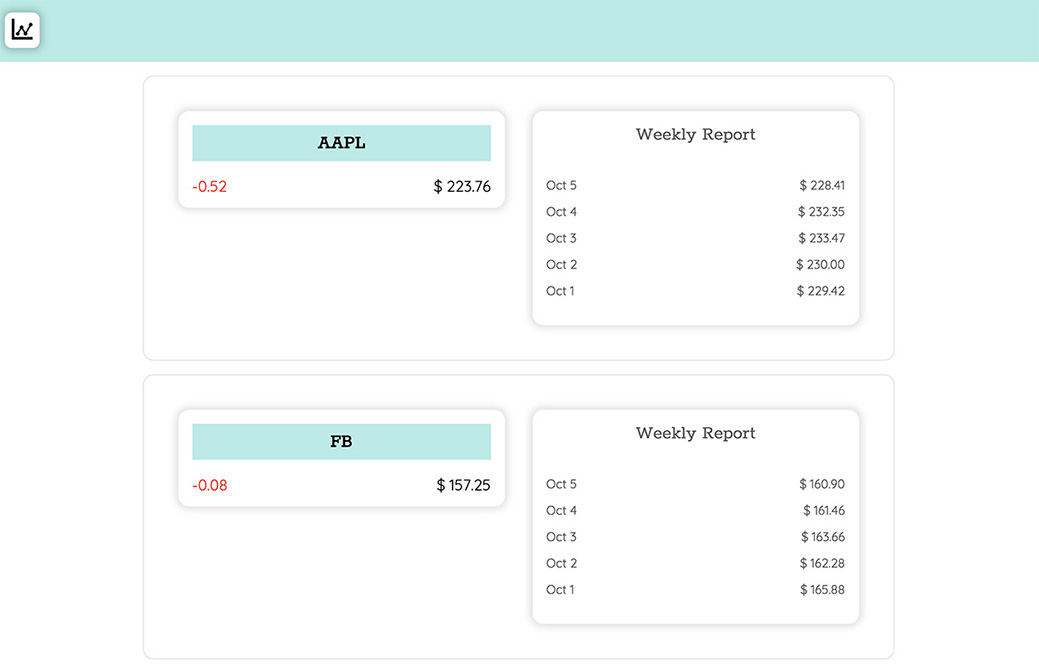Select Oct 2 row in AAPL report

(x=695, y=265)
